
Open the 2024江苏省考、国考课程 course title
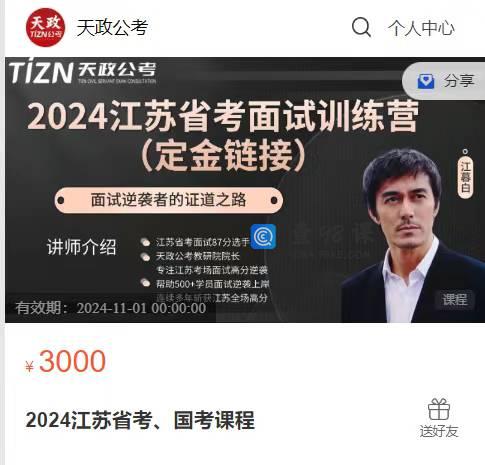140,420
